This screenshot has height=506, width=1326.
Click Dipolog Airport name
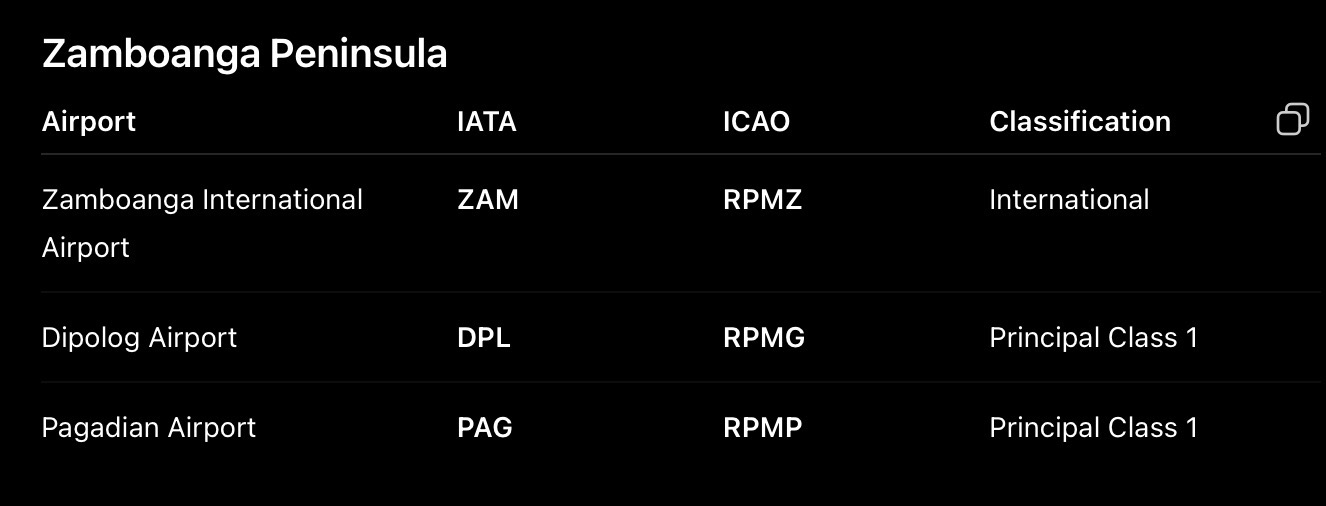140,338
